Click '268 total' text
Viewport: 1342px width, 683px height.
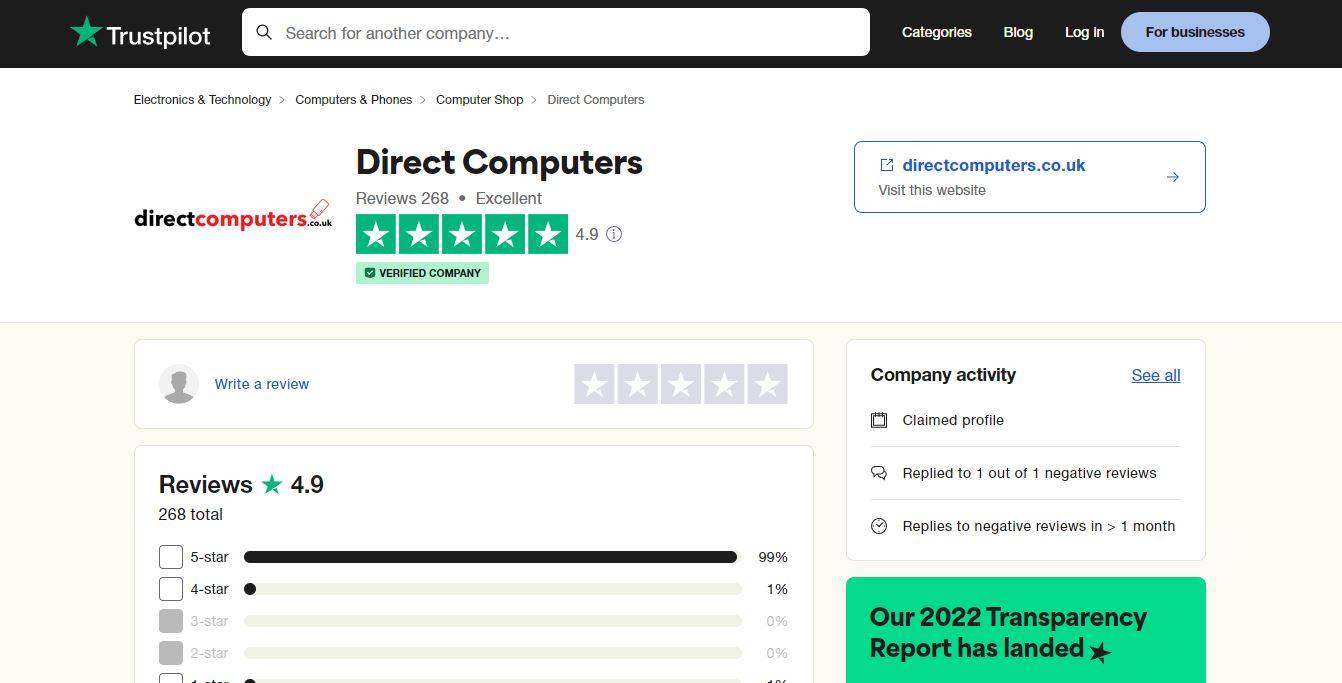tap(190, 515)
